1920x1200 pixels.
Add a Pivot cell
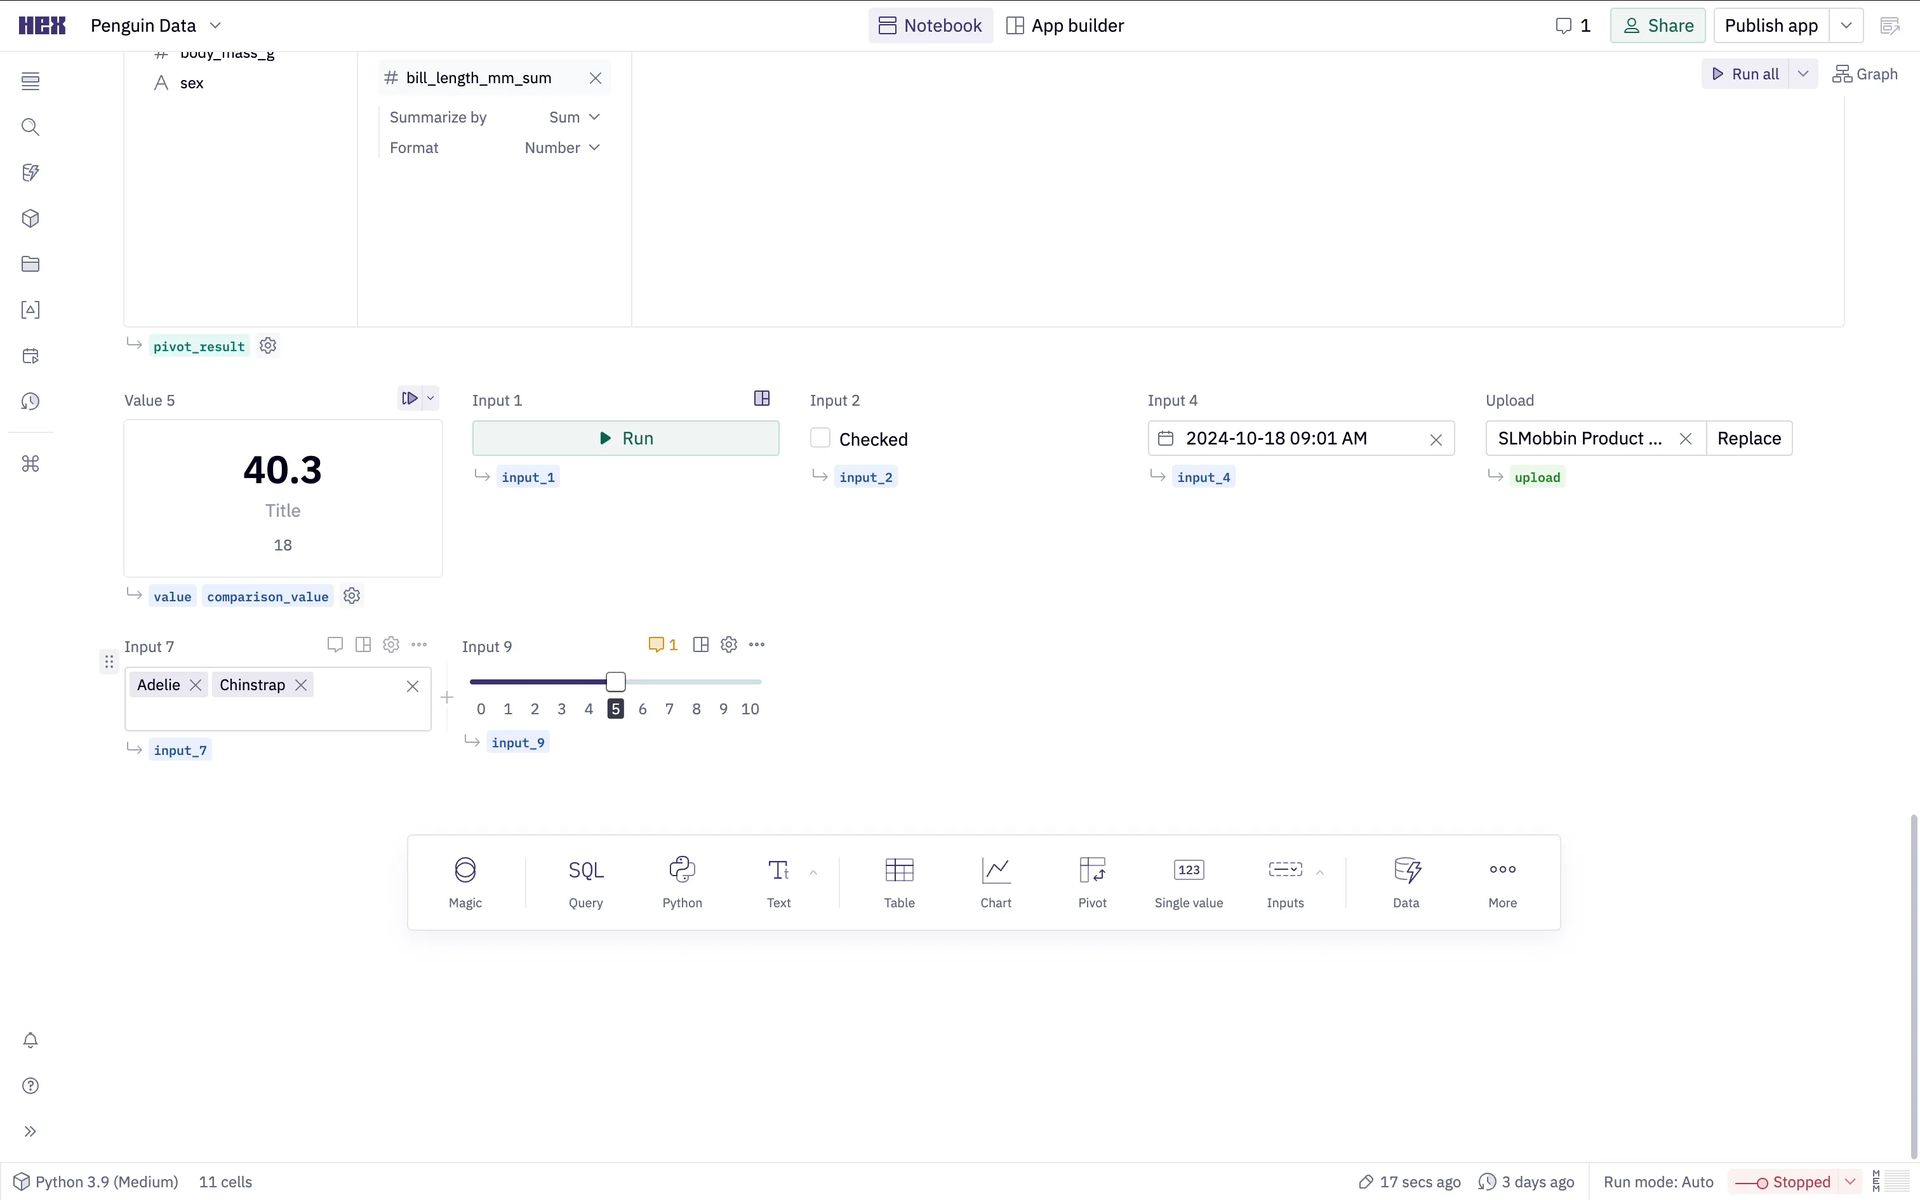[x=1092, y=883]
